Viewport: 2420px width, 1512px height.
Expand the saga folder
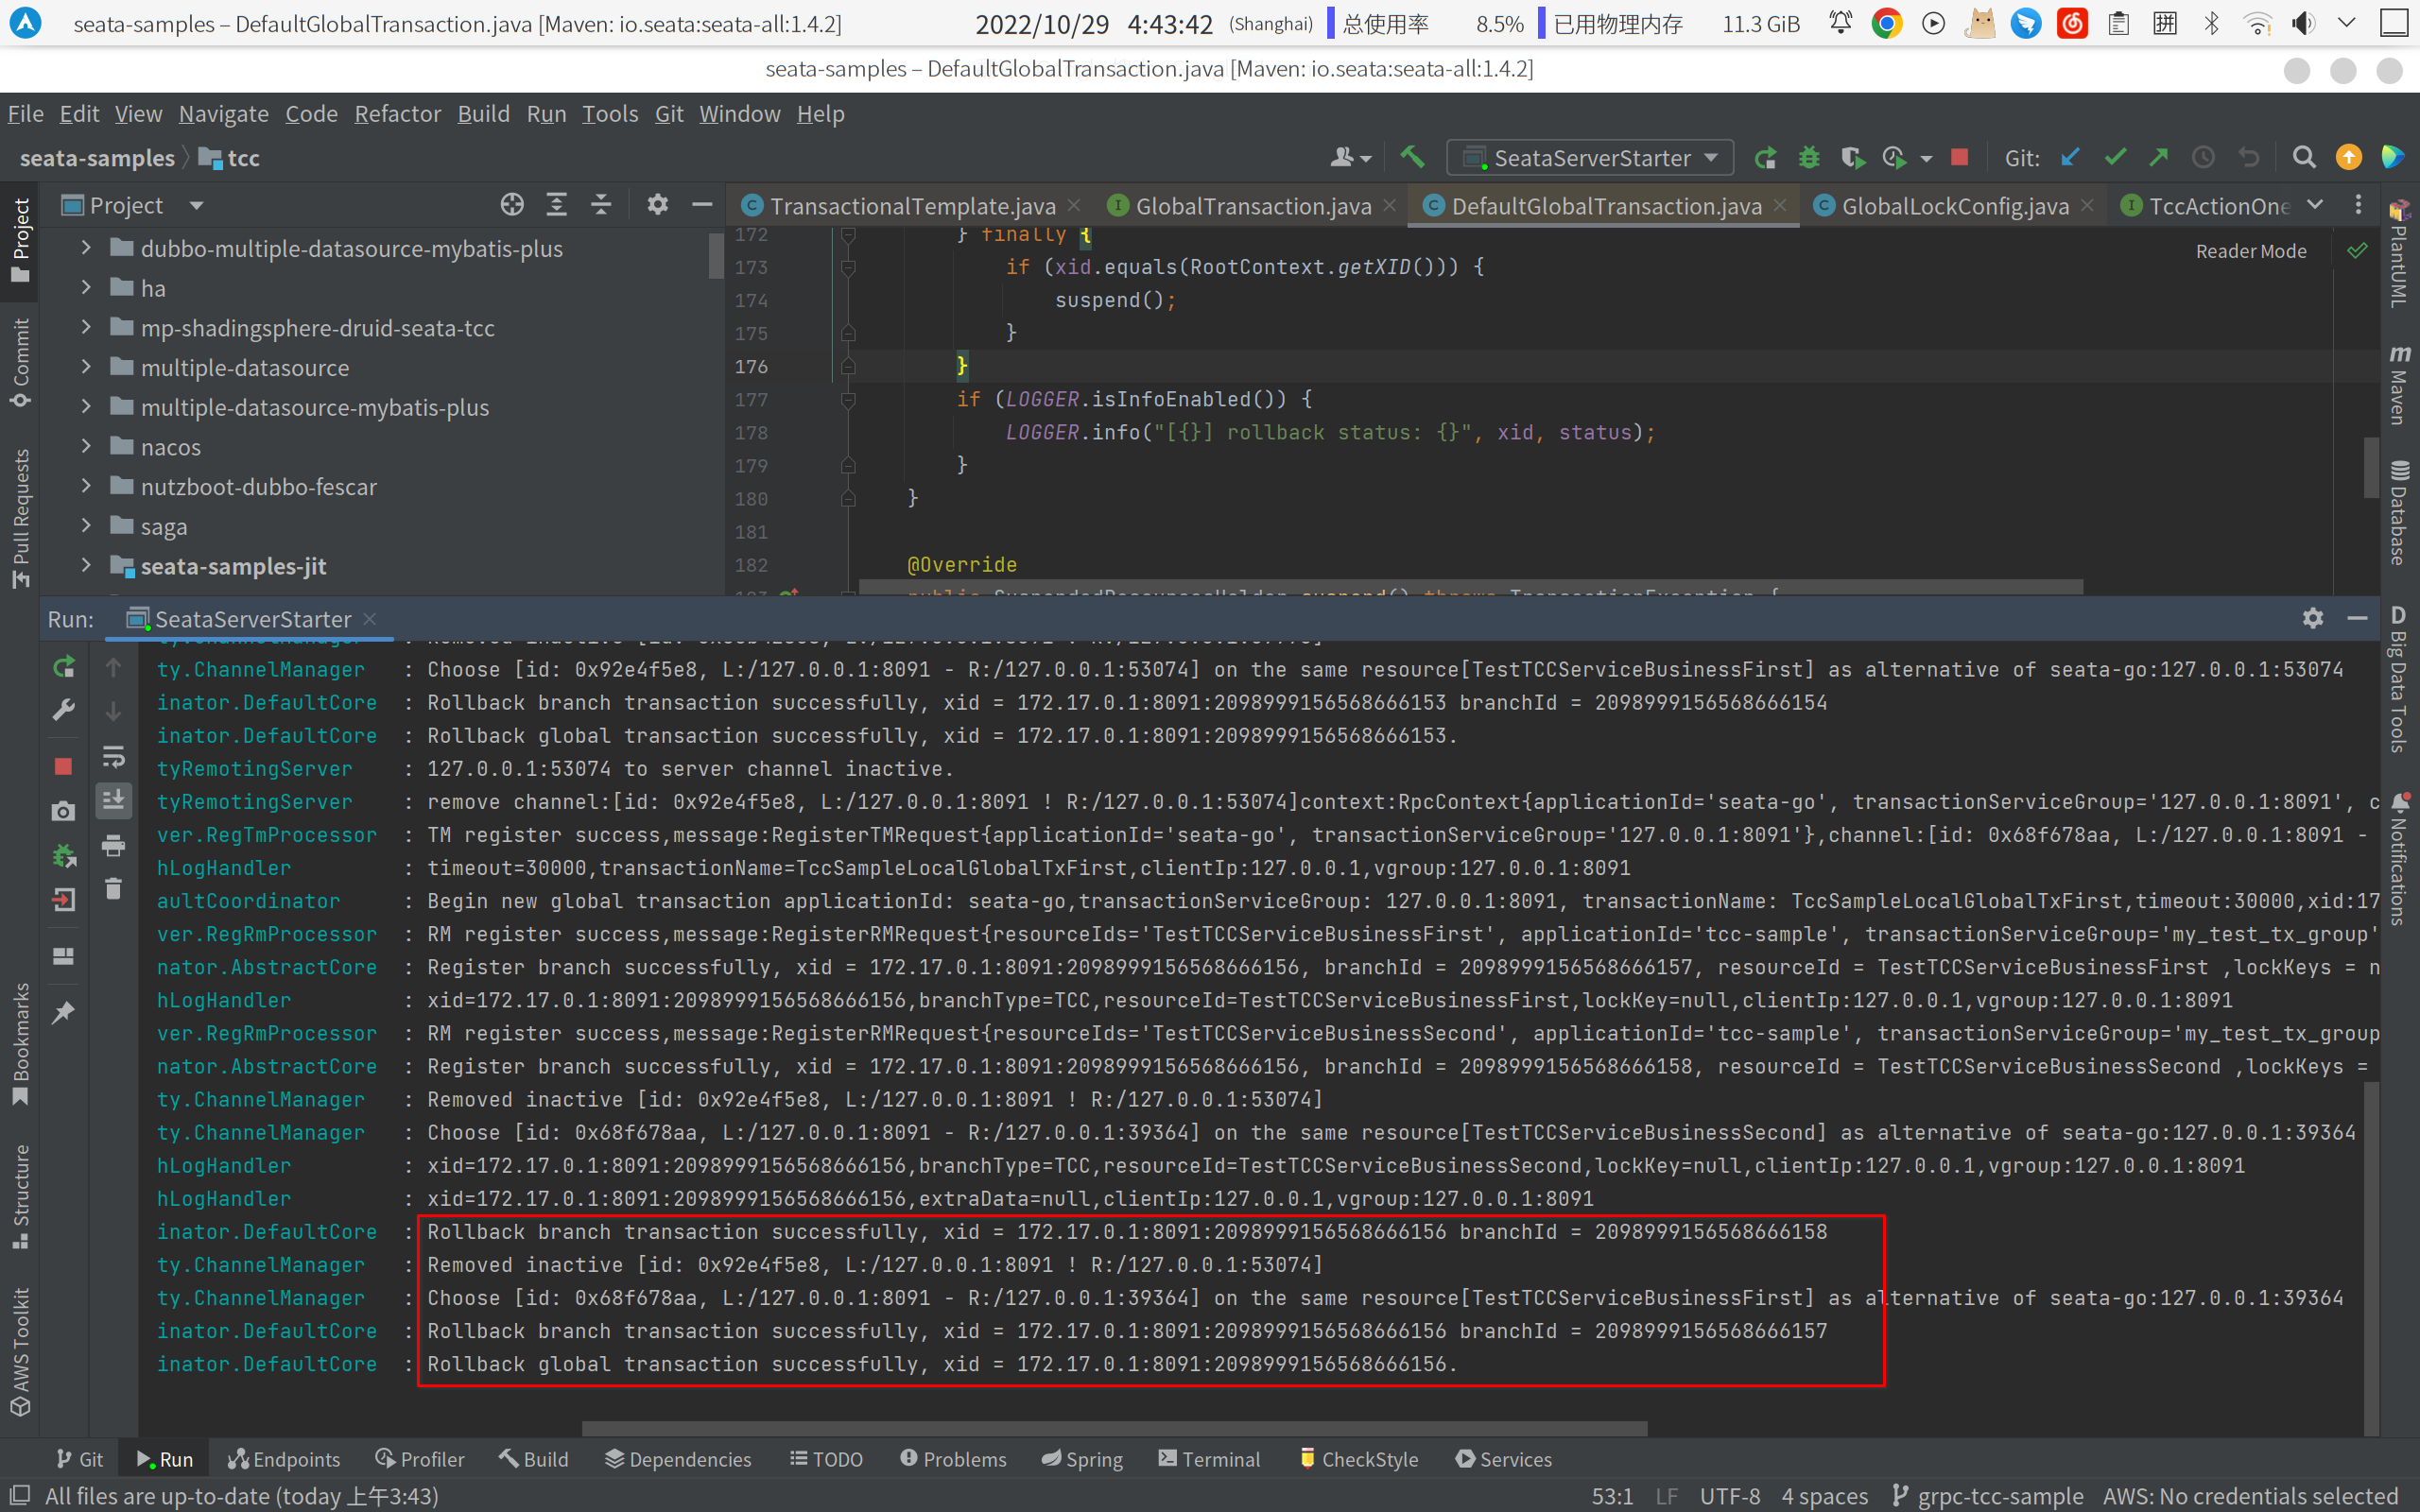click(86, 526)
